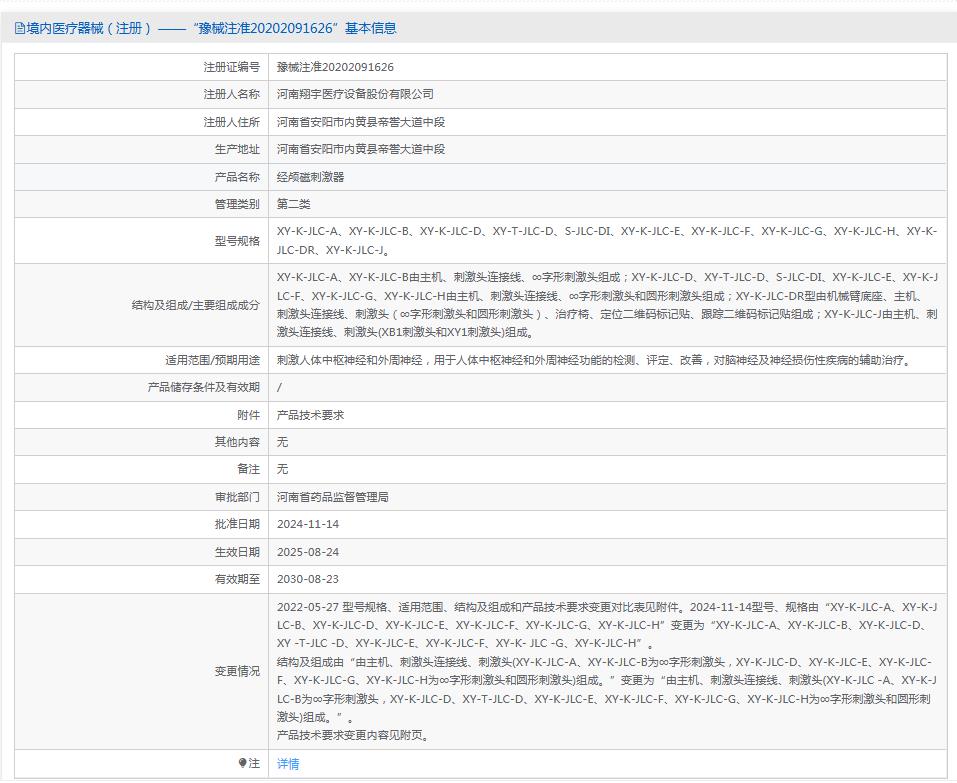Click the 批准日期 label
This screenshot has width=957, height=783.
(237, 524)
